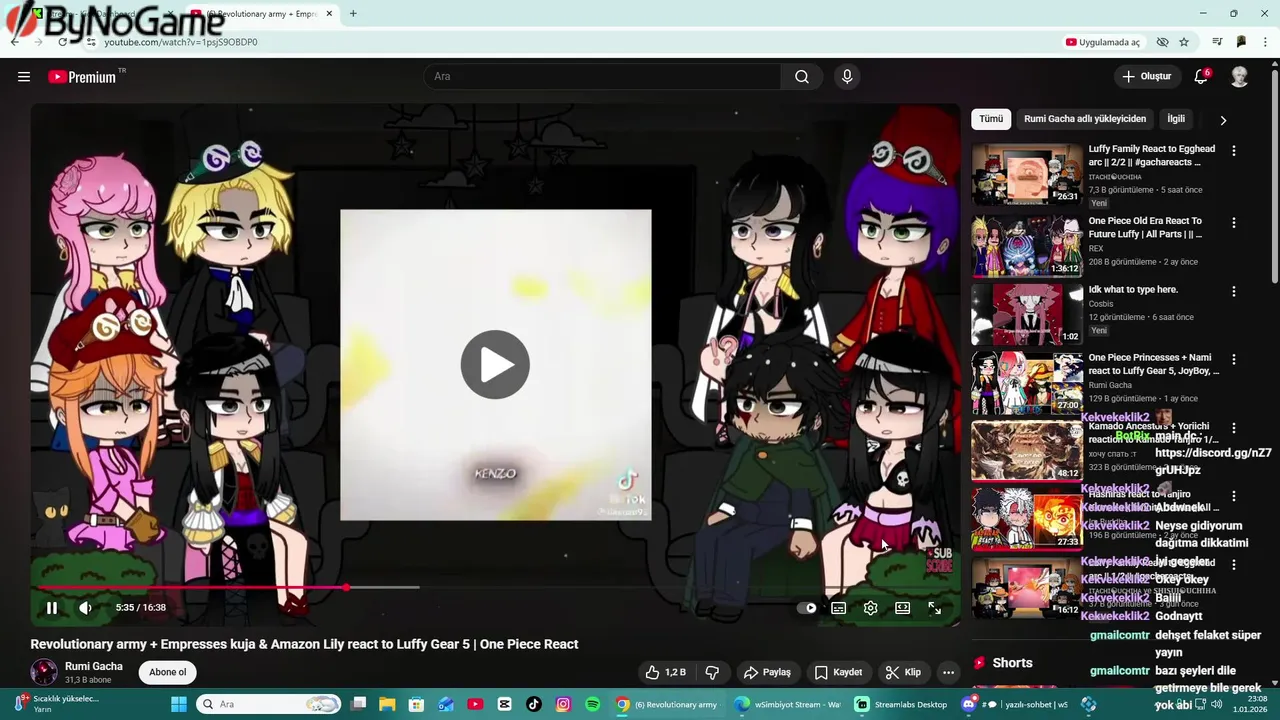The height and width of the screenshot is (720, 1280).
Task: Start voice search with the microphone icon
Action: [847, 76]
